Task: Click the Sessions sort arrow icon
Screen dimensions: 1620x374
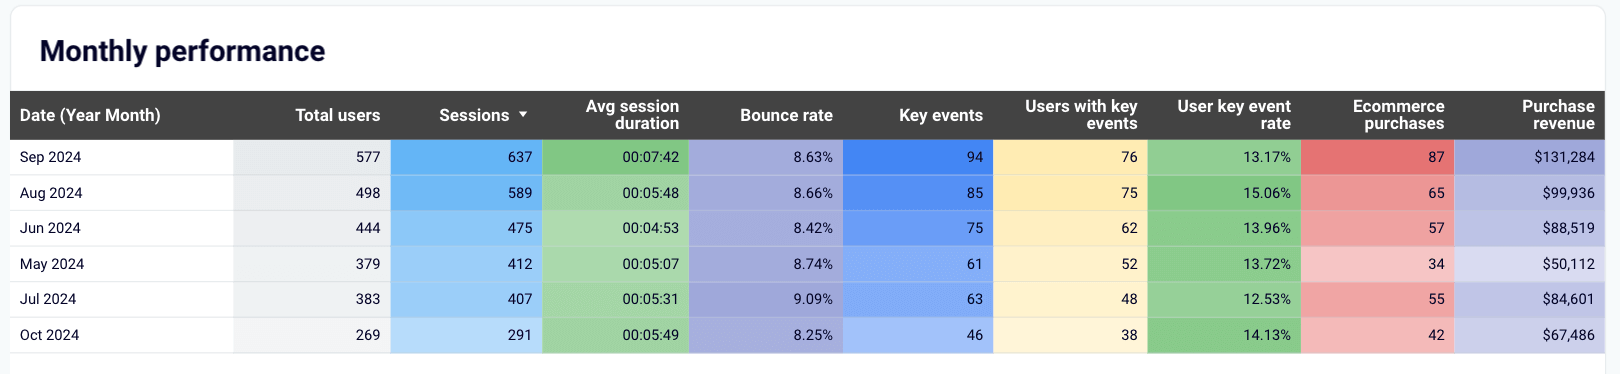Action: (522, 115)
